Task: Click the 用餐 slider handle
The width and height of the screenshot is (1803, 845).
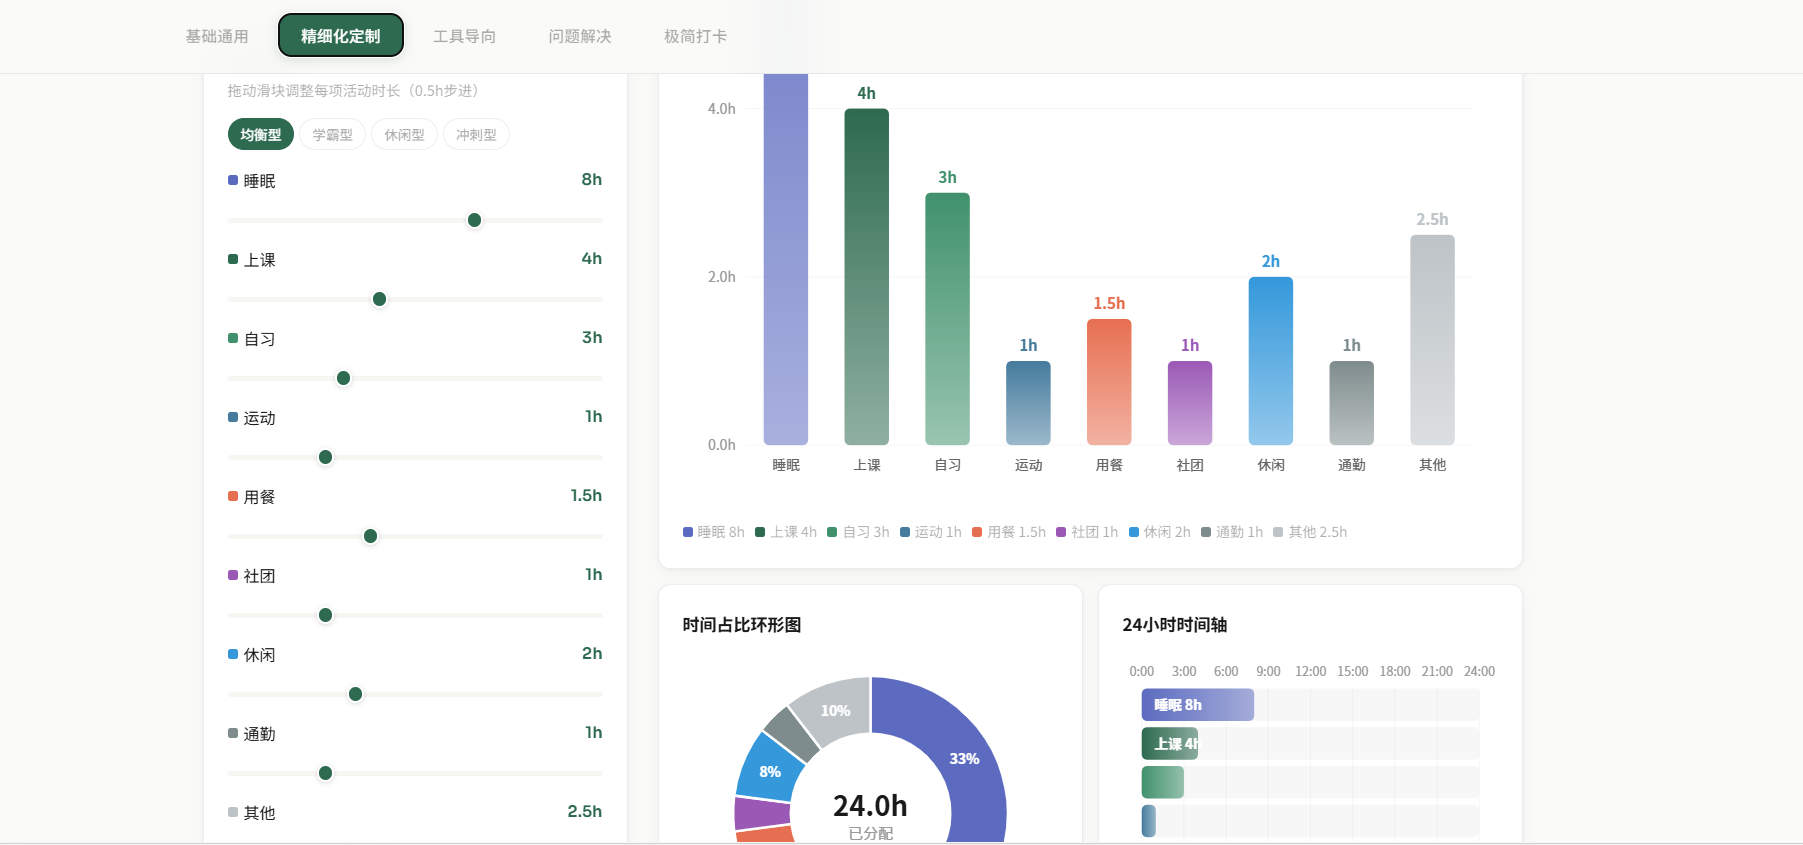Action: point(370,536)
